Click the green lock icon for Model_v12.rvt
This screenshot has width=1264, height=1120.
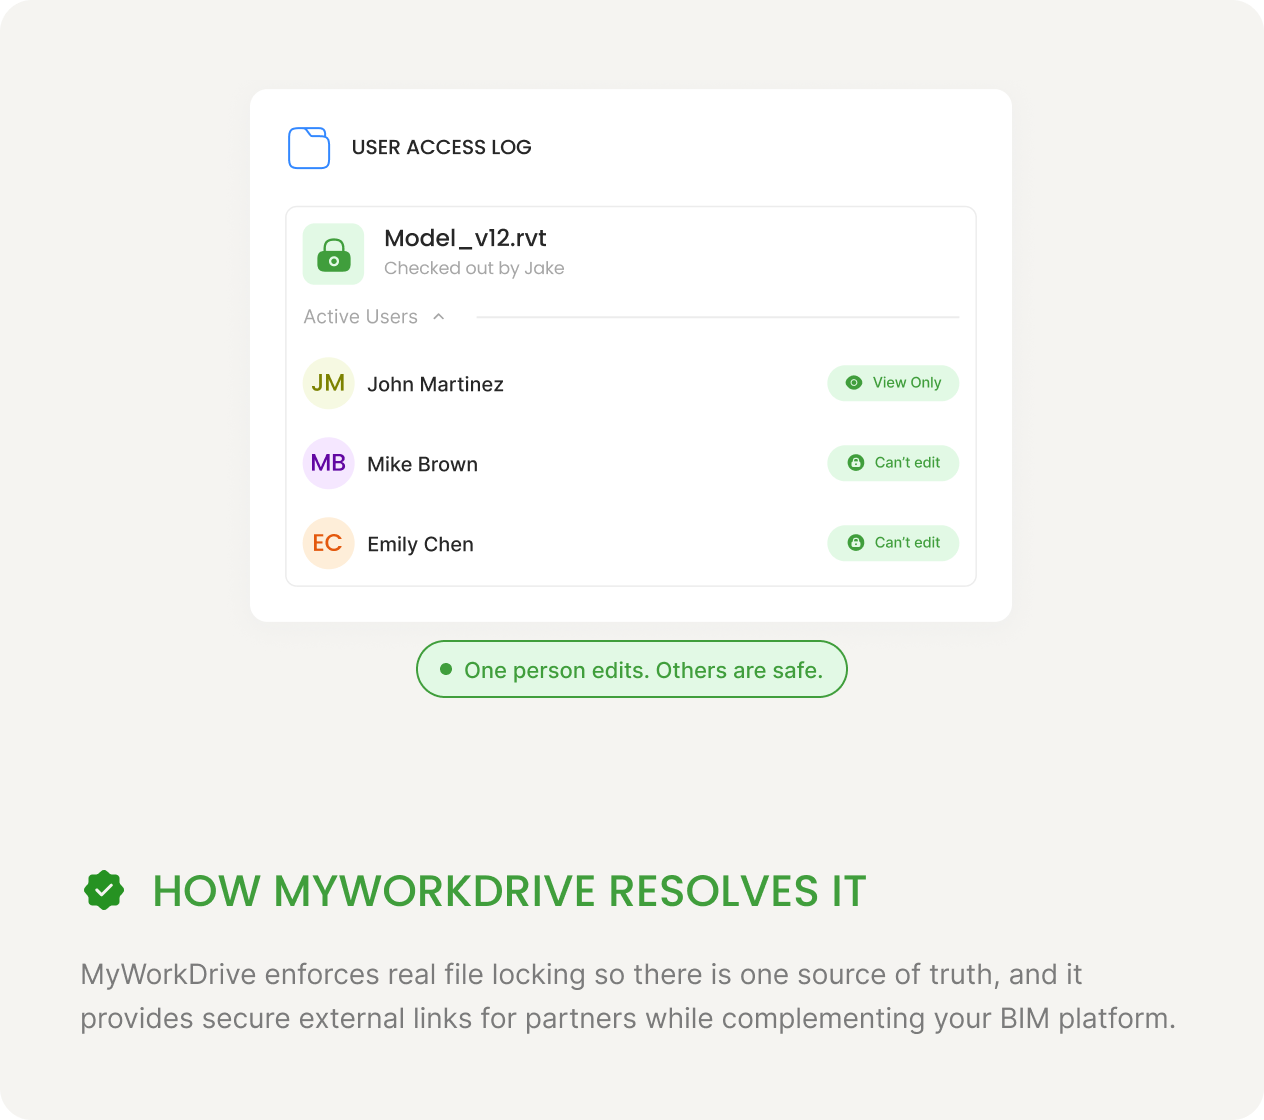(x=333, y=254)
